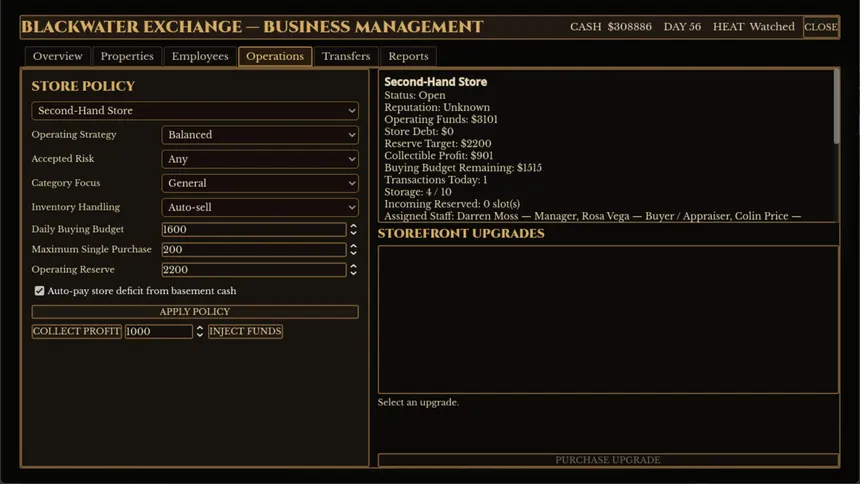This screenshot has width=860, height=484.
Task: Click the empty Storefront Upgrades list box
Action: (608, 319)
